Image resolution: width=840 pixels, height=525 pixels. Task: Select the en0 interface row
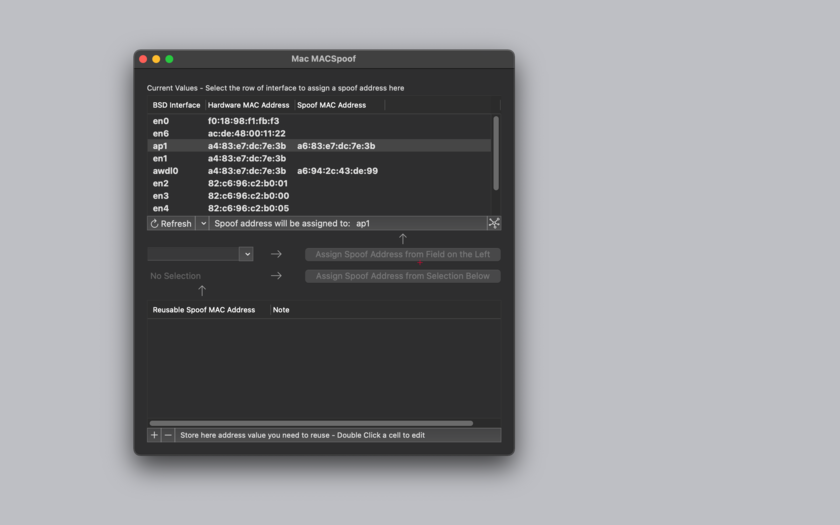point(319,121)
